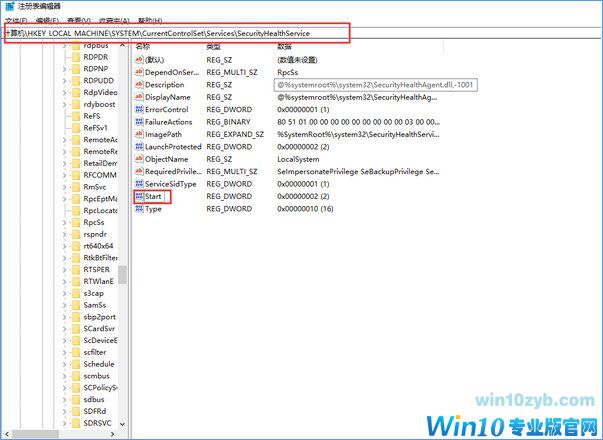Click the LocalSystem data of ObjectName
This screenshot has height=440, width=603.
point(298,159)
